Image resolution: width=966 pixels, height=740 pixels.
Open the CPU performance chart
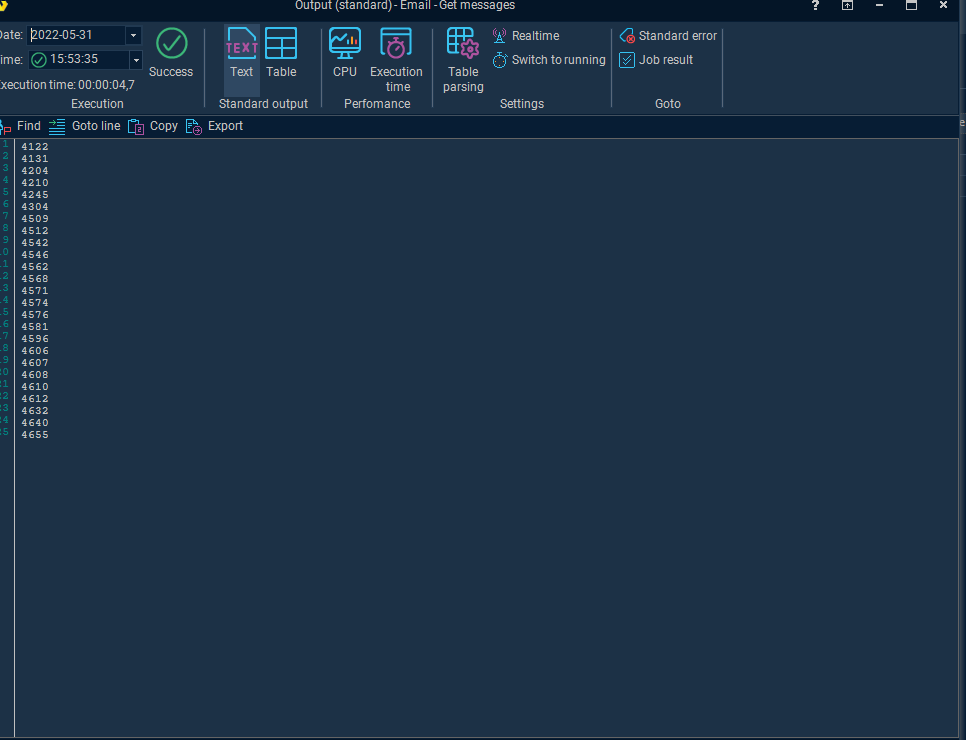pos(345,54)
